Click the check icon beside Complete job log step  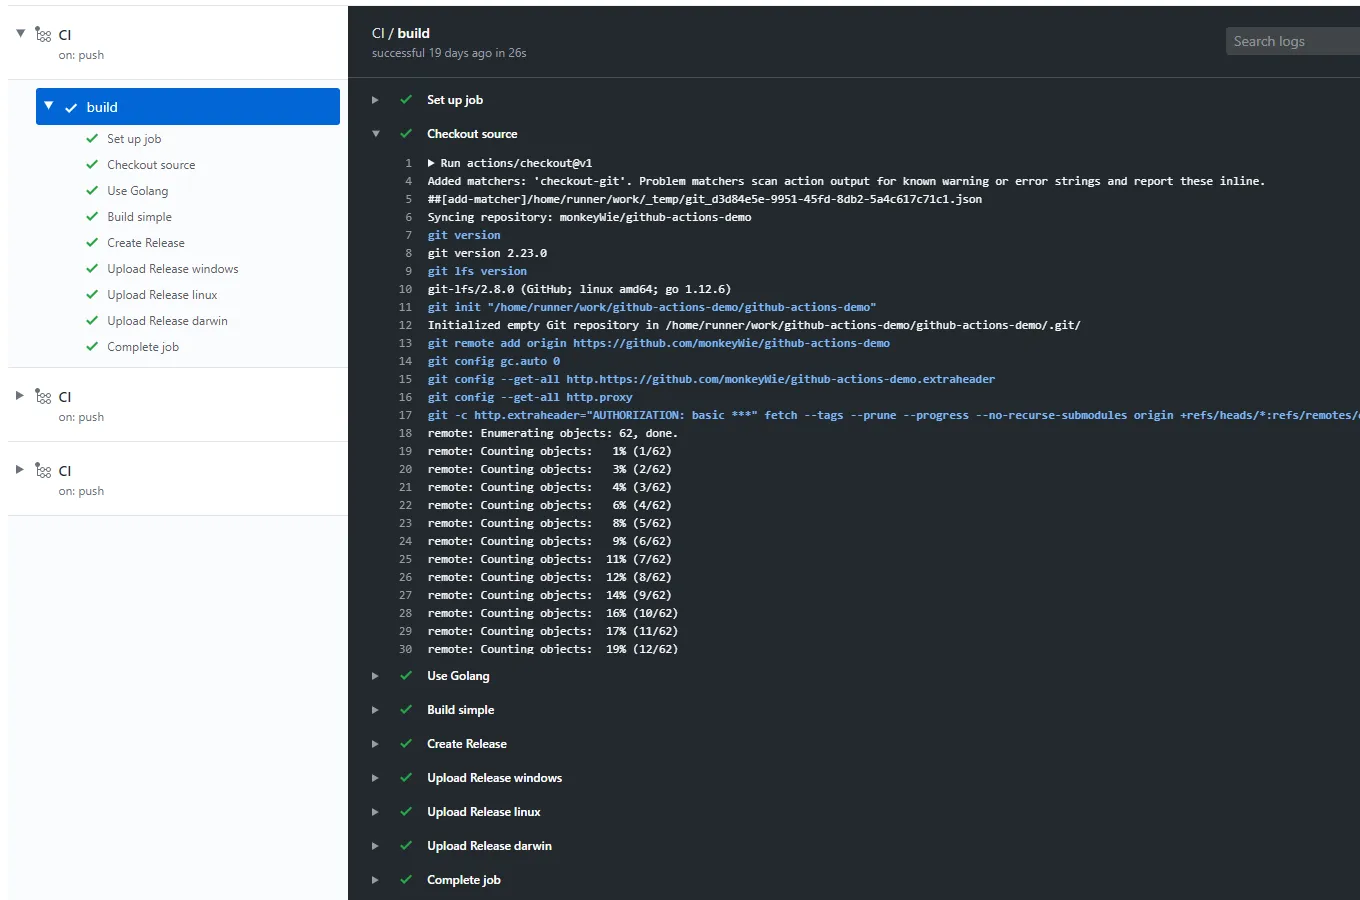coord(406,880)
